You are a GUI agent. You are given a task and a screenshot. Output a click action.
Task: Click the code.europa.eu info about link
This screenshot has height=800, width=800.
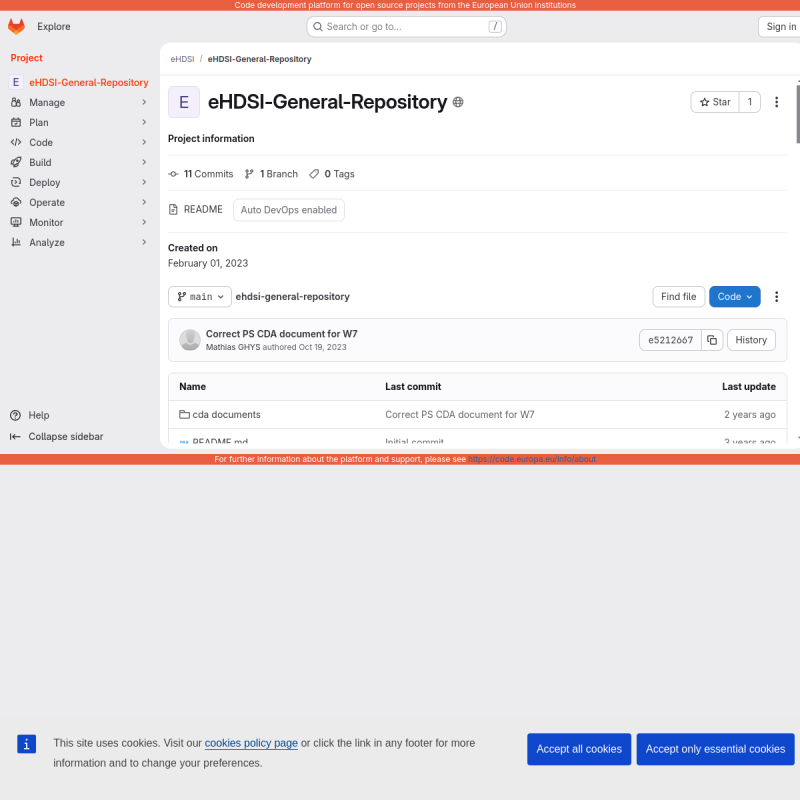tap(532, 459)
